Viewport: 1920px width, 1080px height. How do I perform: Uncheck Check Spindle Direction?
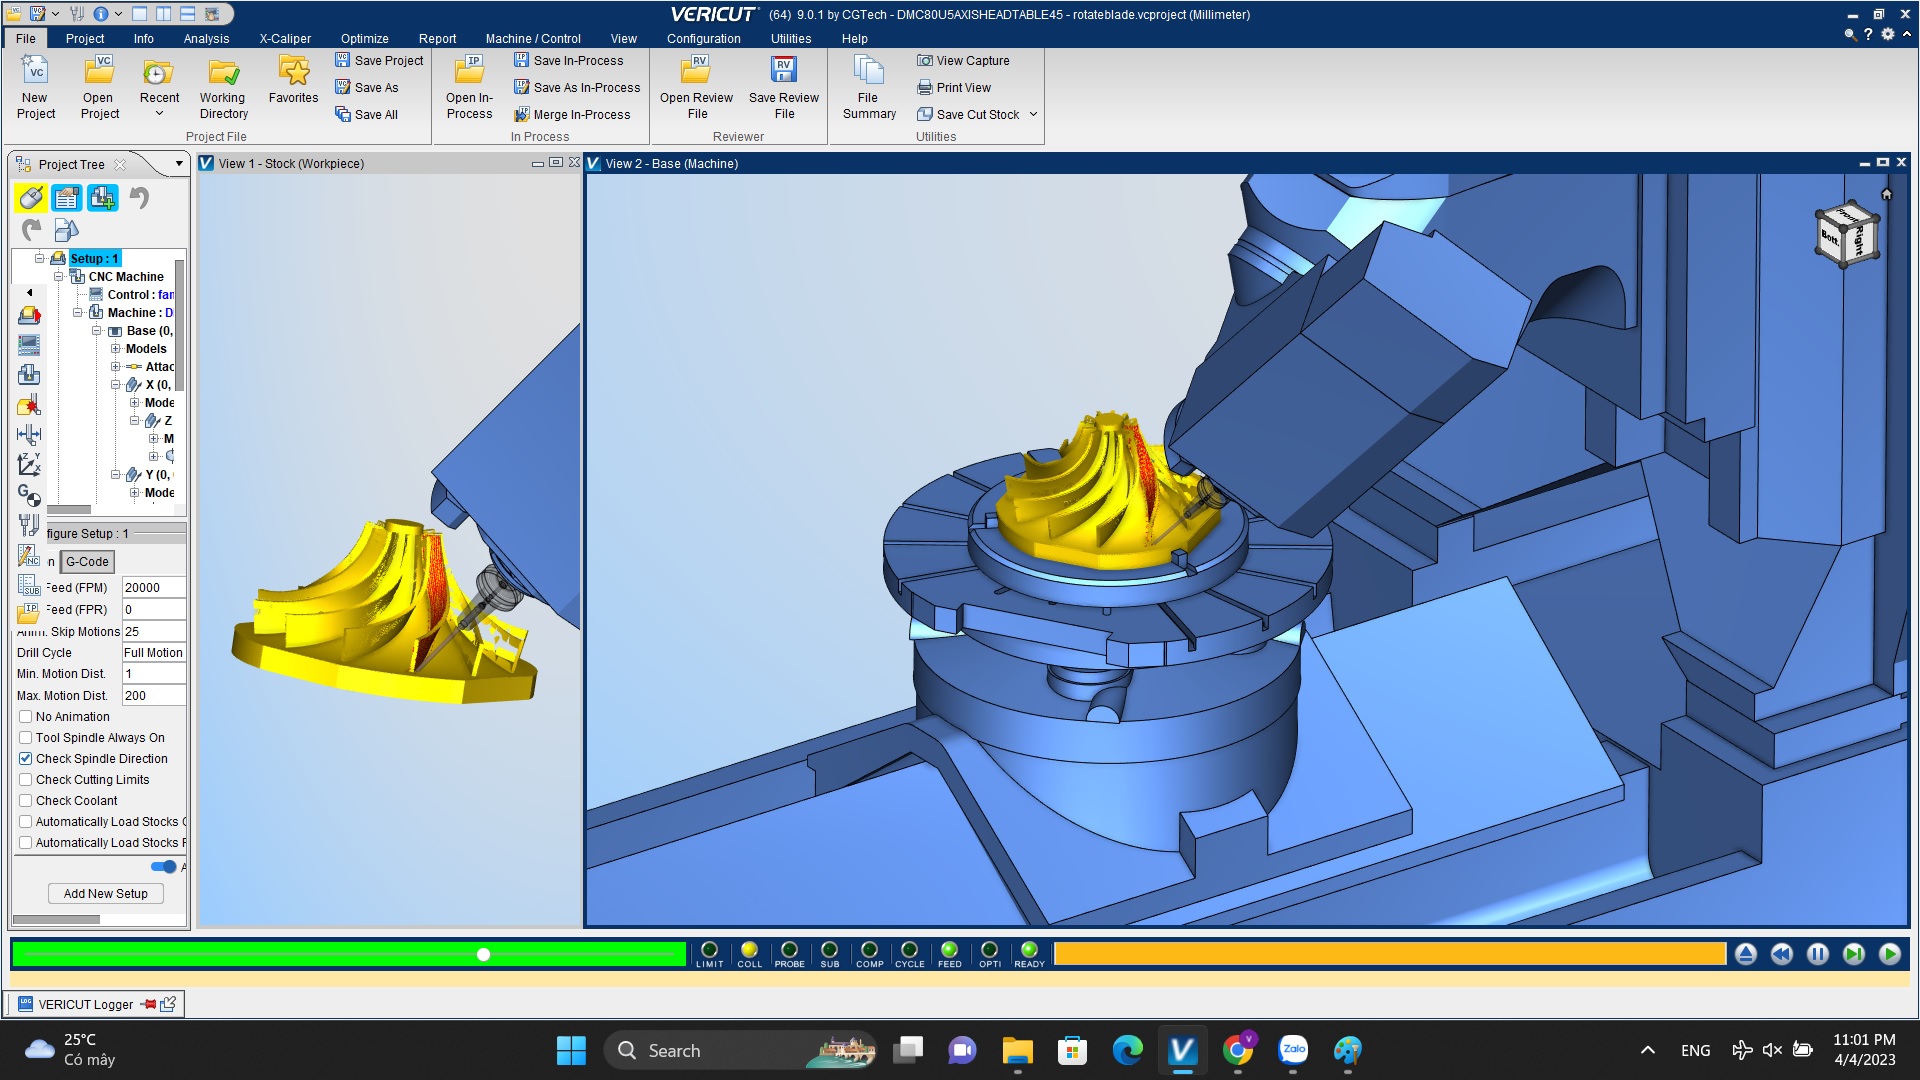click(26, 759)
